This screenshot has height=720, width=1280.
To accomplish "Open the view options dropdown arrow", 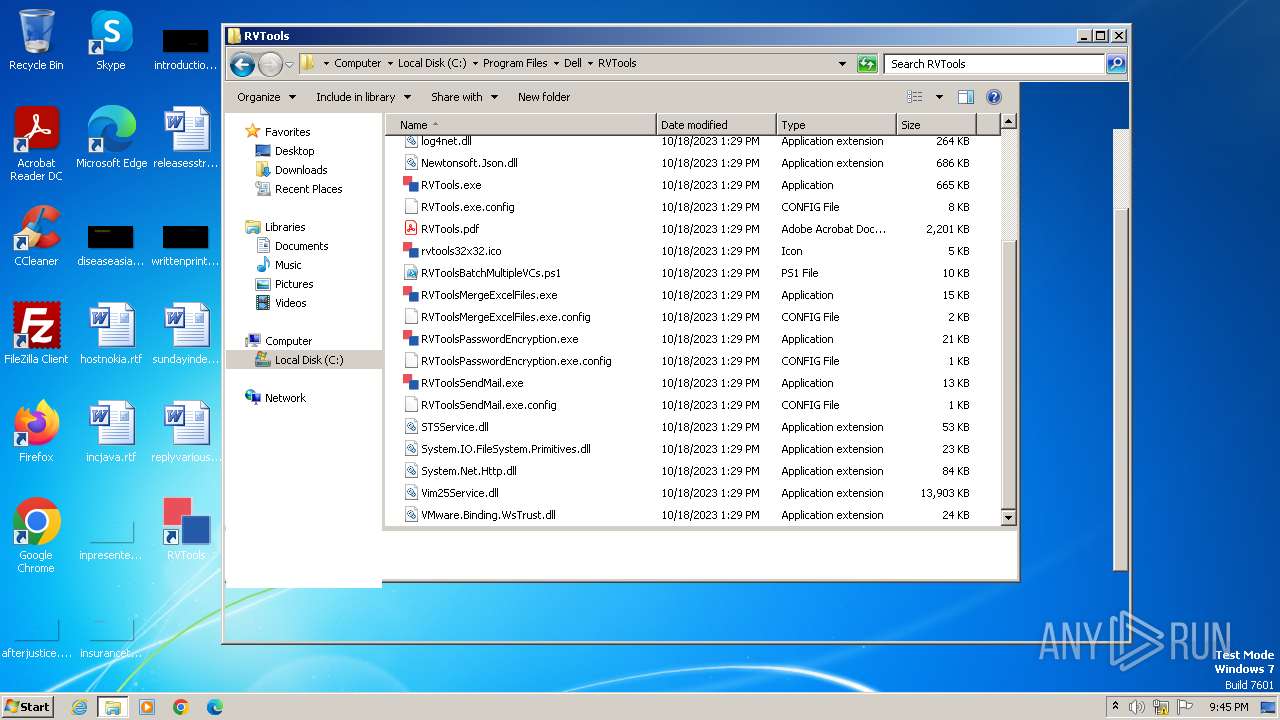I will pyautogui.click(x=939, y=97).
